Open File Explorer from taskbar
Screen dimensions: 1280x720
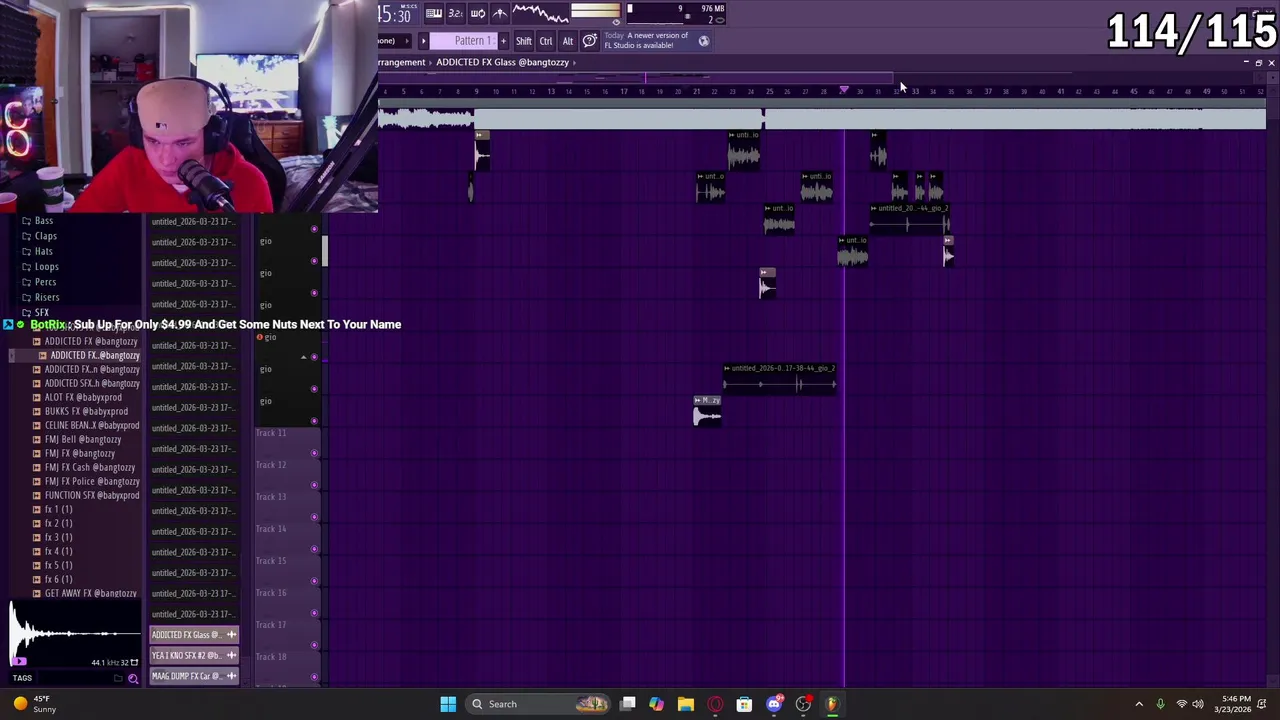click(685, 704)
